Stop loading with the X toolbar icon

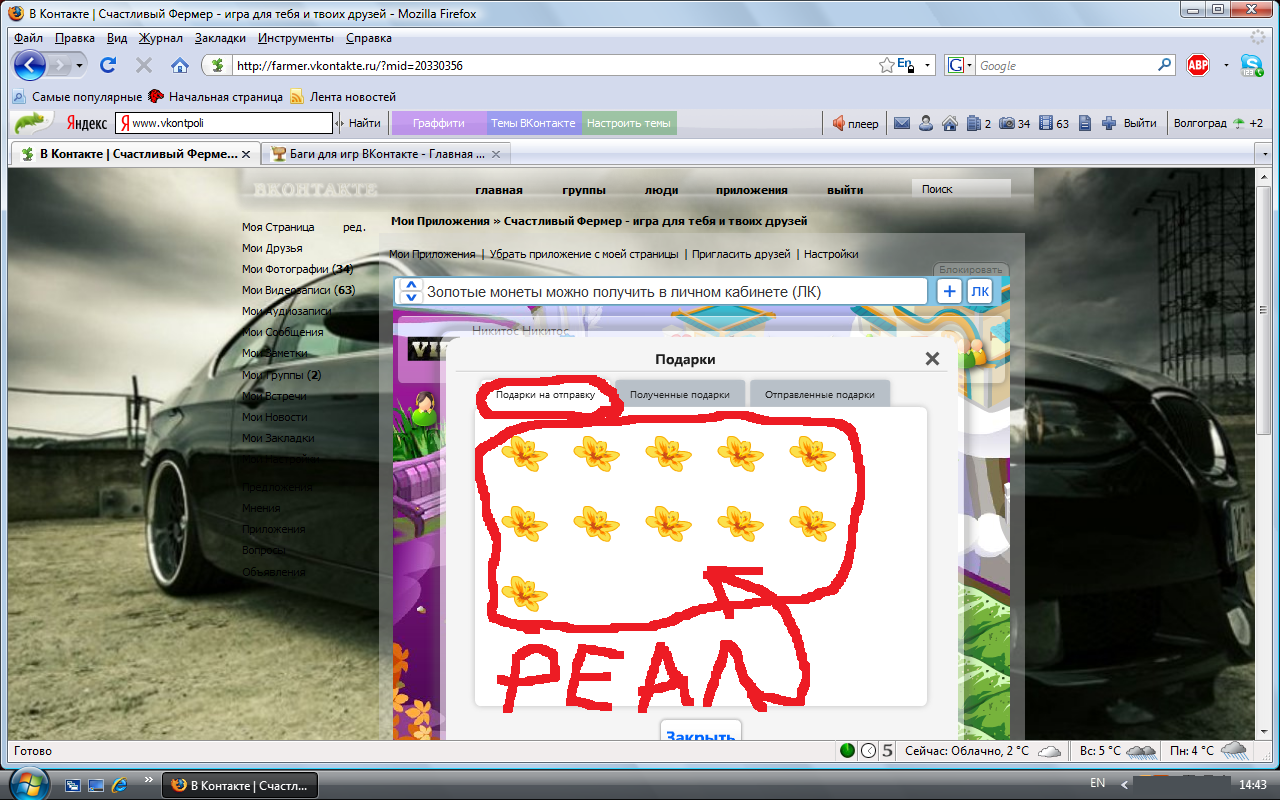tap(143, 65)
